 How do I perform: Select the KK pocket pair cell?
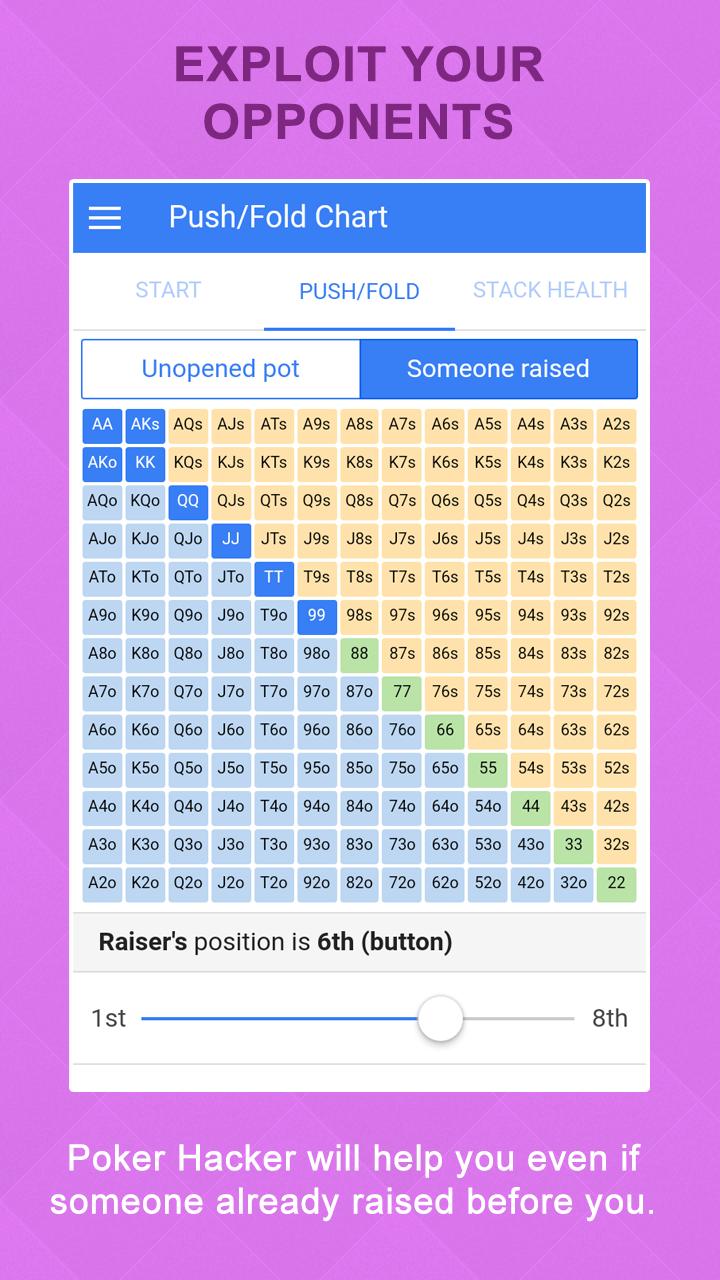pyautogui.click(x=145, y=463)
